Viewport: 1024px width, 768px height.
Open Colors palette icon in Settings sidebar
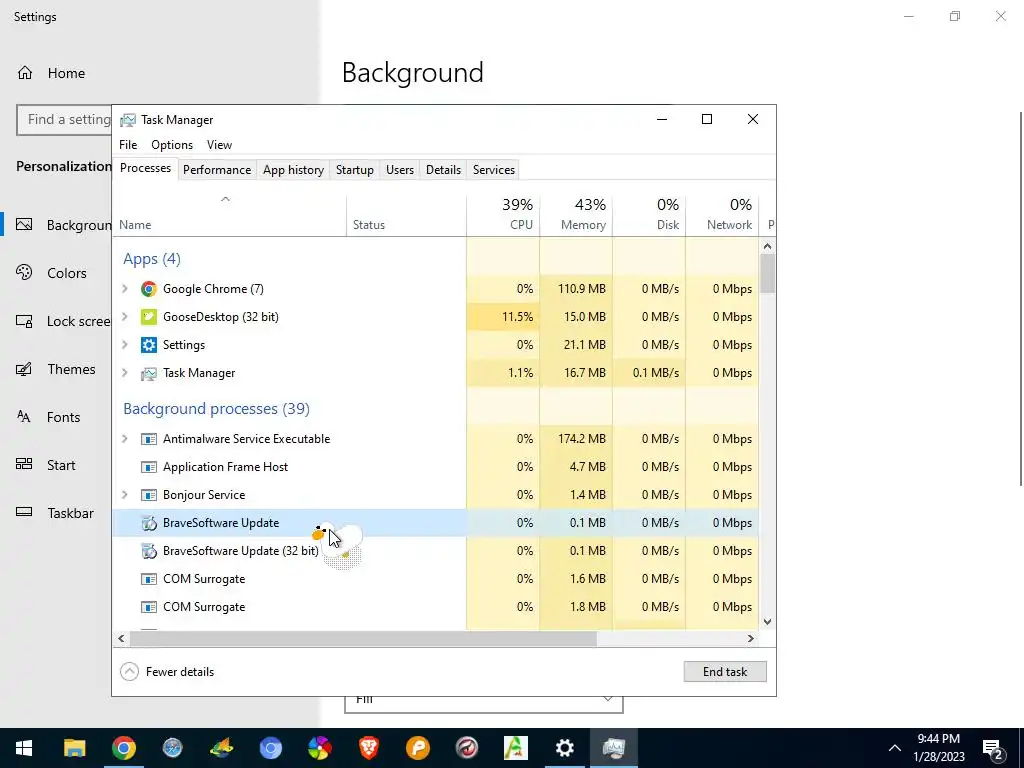[x=24, y=272]
